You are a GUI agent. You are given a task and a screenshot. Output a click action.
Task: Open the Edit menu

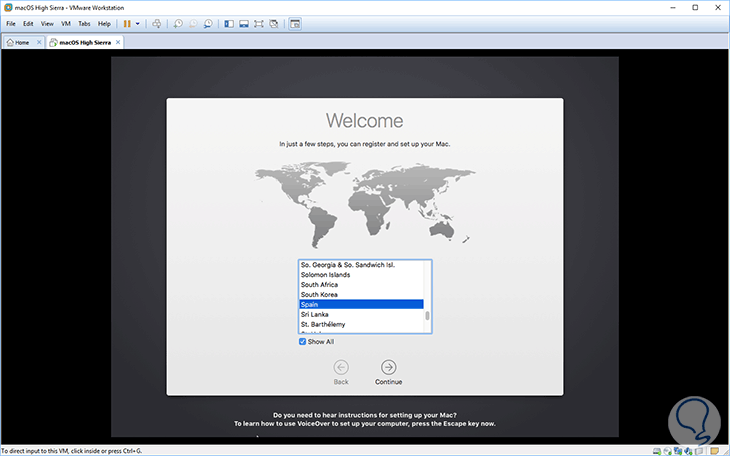[28, 24]
